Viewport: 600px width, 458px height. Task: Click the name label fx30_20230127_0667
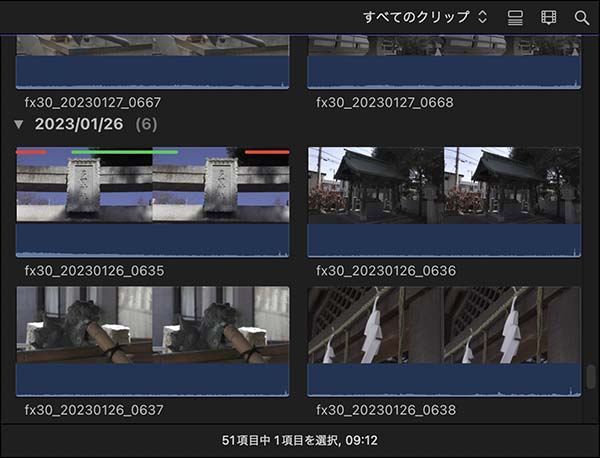click(x=93, y=102)
